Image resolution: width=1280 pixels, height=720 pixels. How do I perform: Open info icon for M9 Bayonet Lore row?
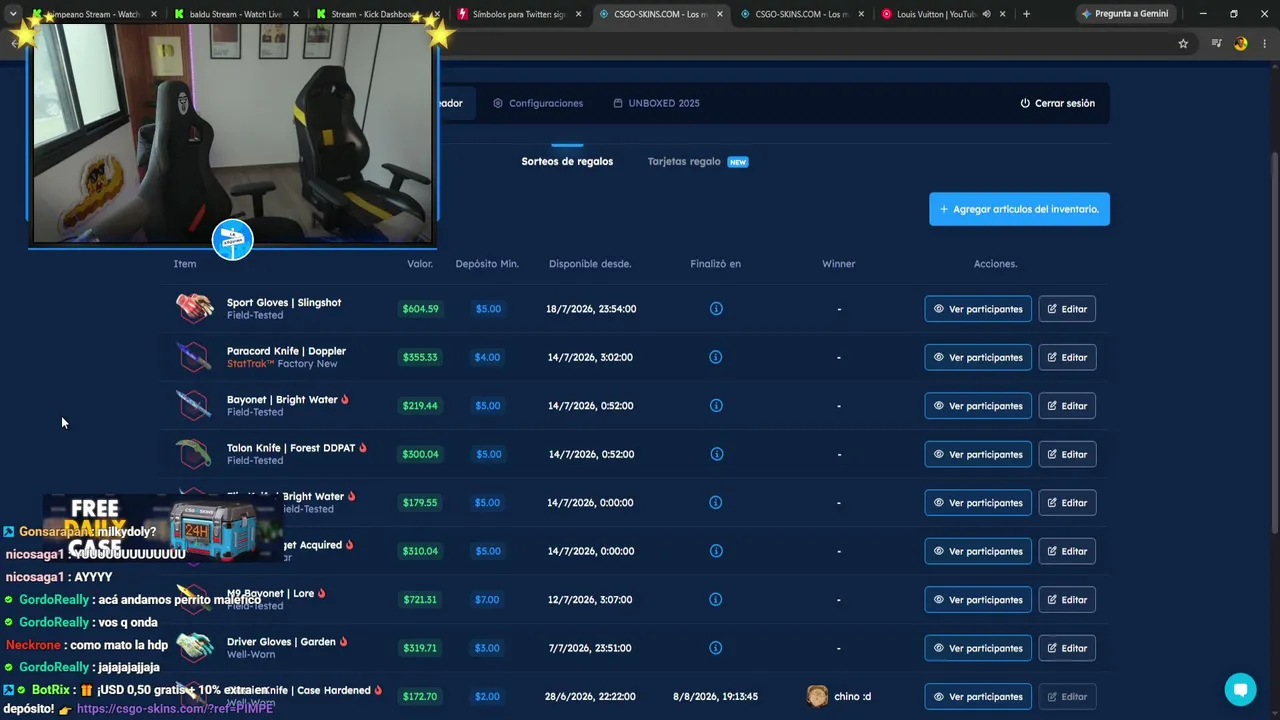716,599
